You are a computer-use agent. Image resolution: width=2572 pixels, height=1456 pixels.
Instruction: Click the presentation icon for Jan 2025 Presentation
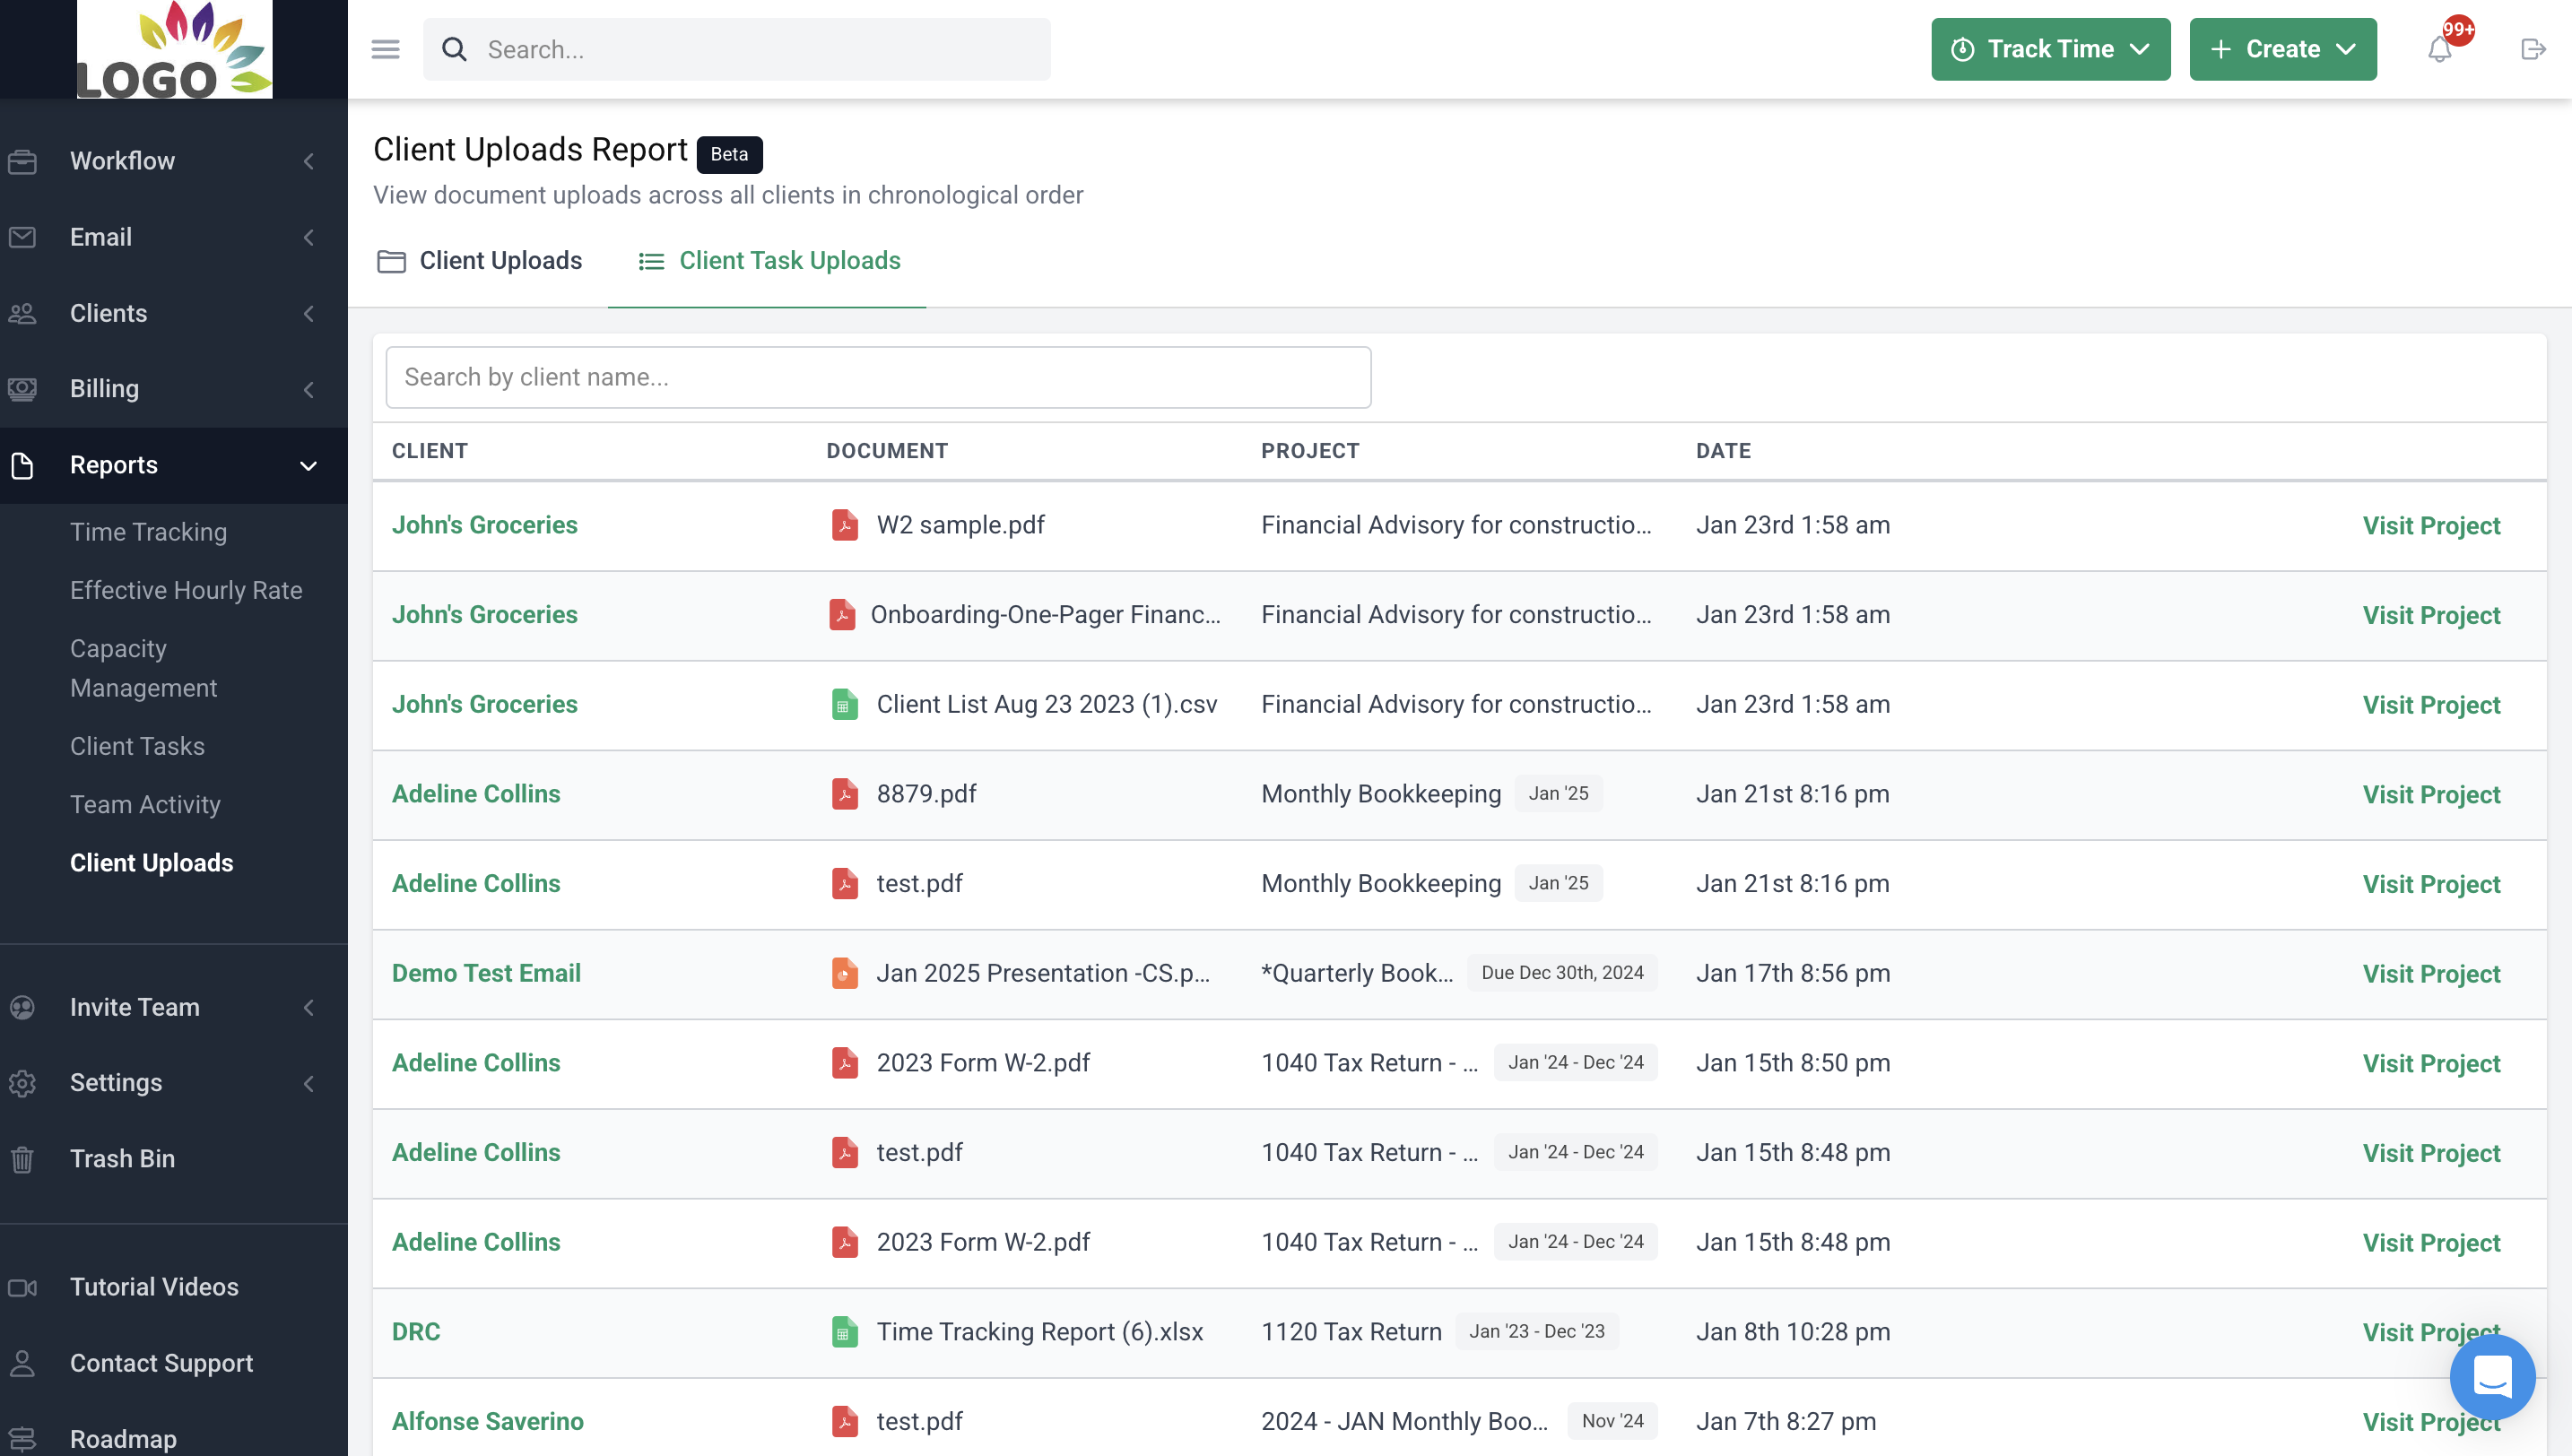coord(845,973)
